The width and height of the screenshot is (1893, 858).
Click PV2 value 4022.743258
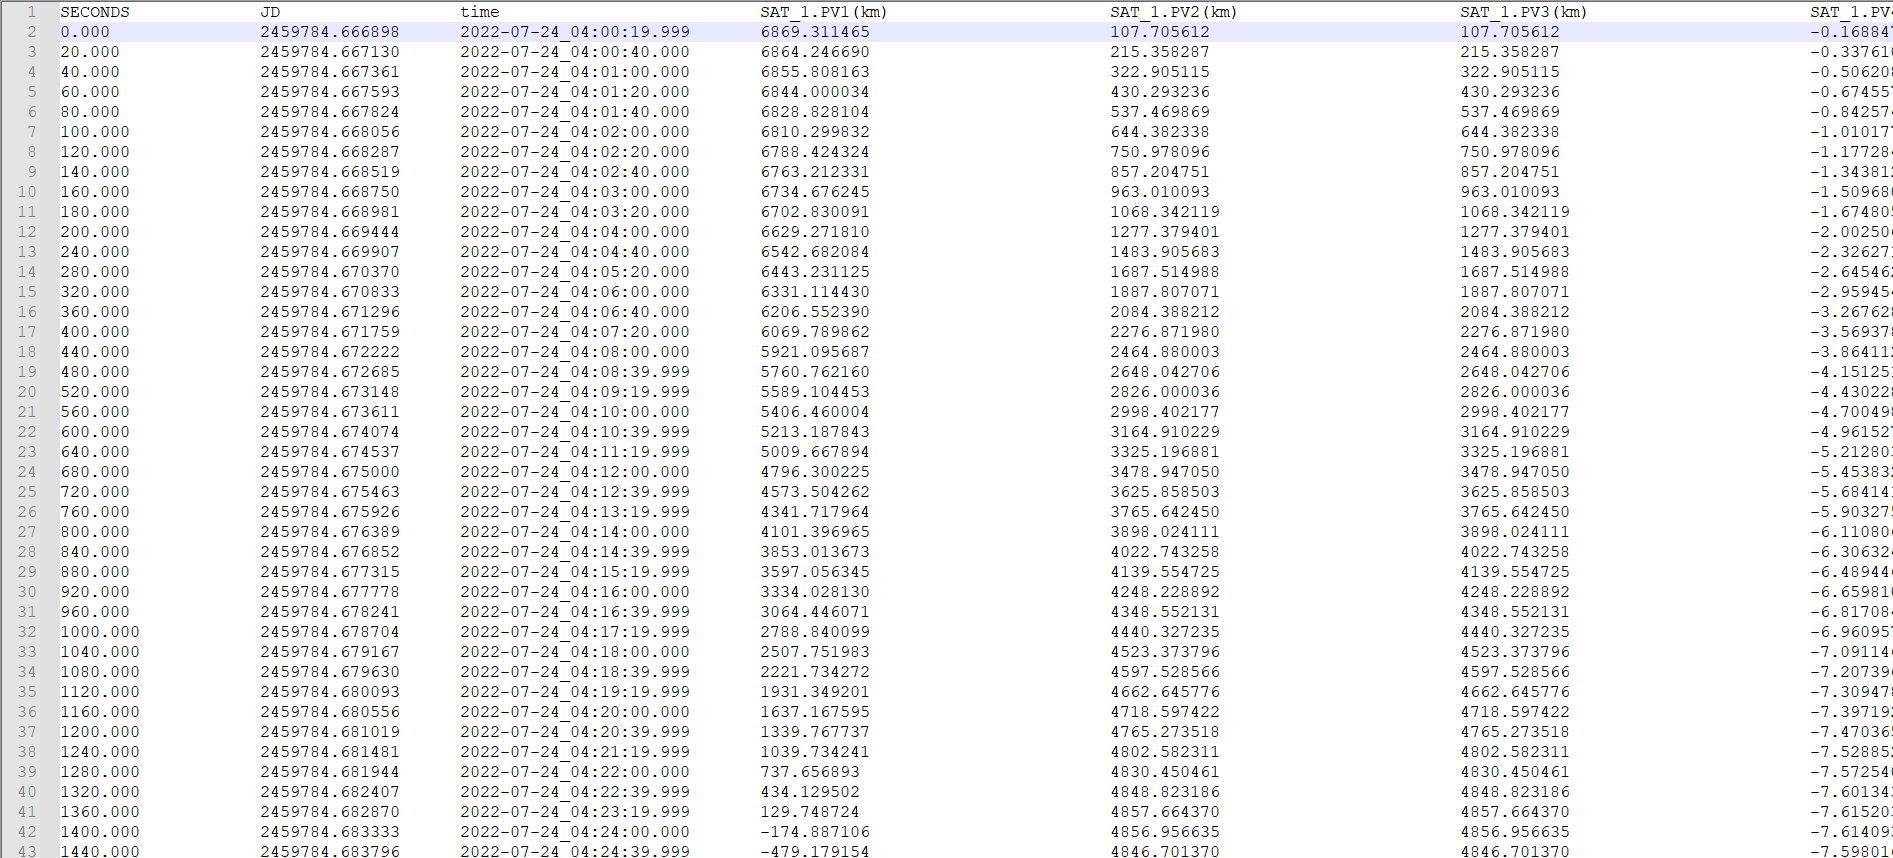tap(1165, 552)
